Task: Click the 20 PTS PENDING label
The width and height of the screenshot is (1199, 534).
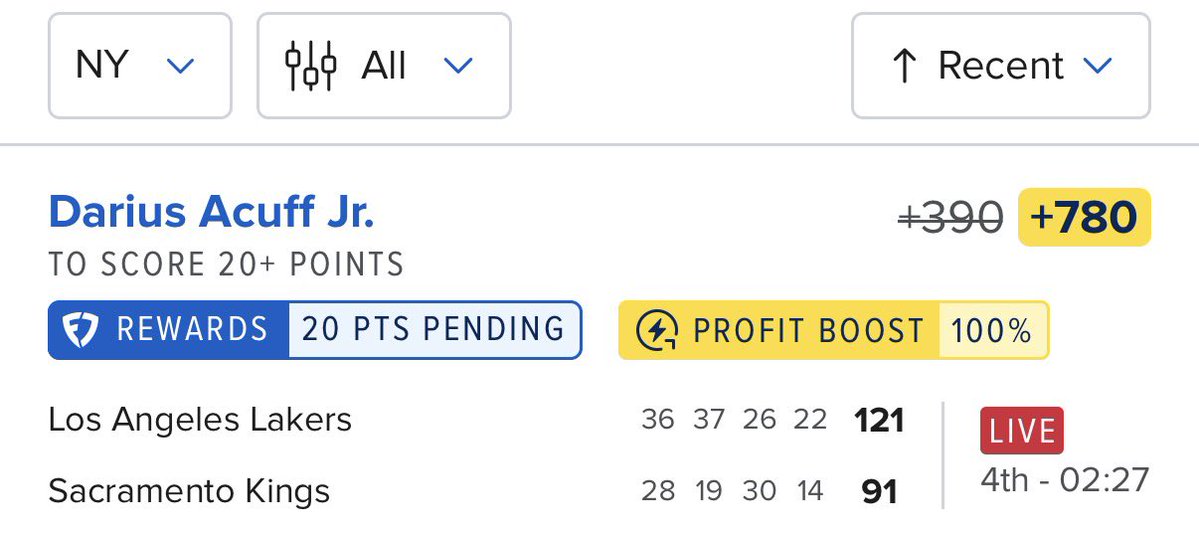Action: [434, 330]
